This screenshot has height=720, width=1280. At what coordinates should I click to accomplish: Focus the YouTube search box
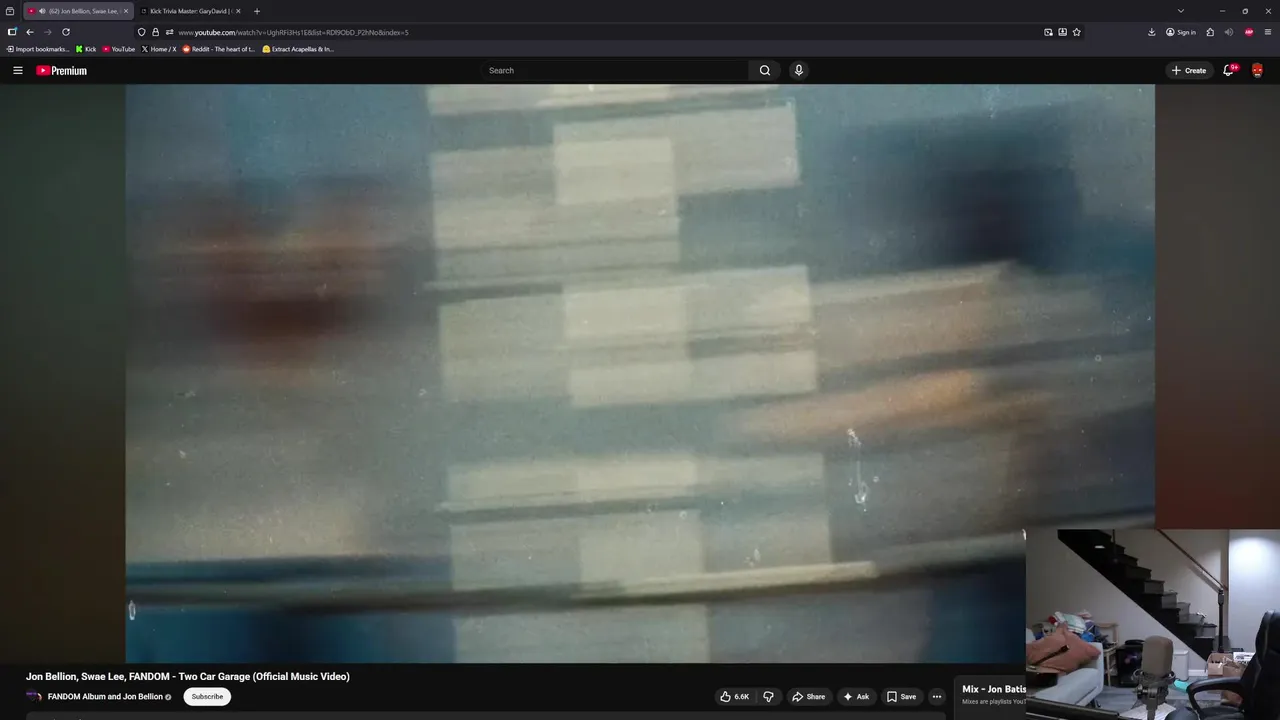pyautogui.click(x=615, y=70)
